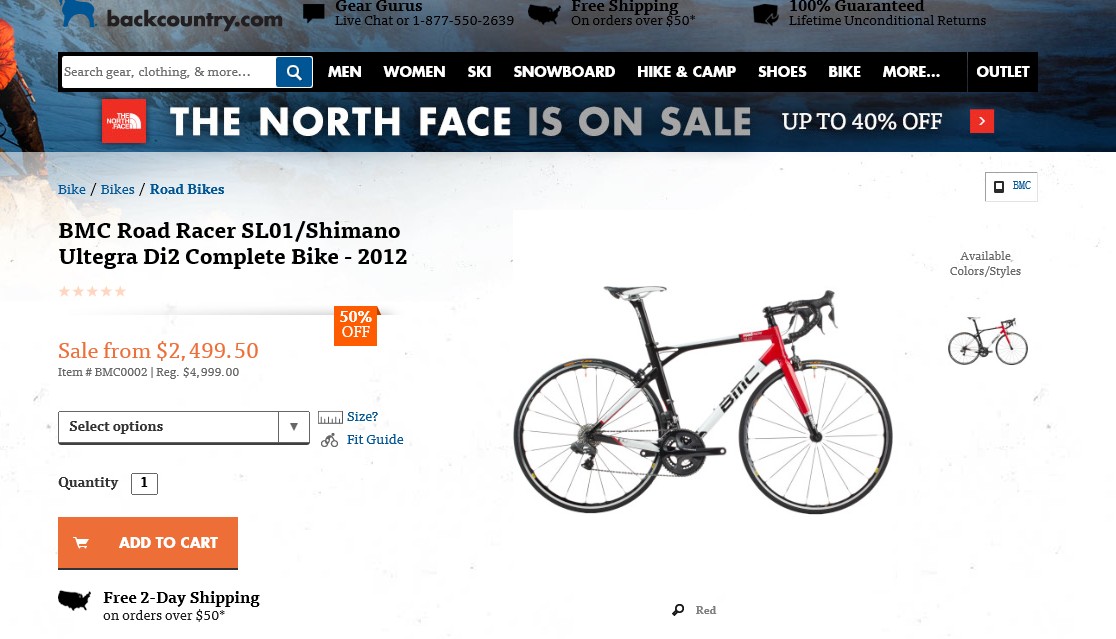Click the Free Shipping USA map icon

[x=544, y=14]
